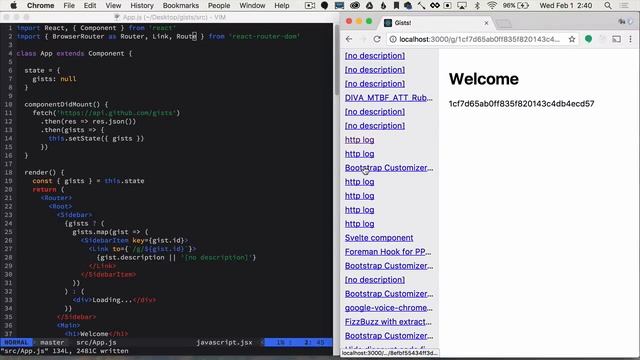Open the Chrome application menu
This screenshot has height=360, width=640.
coord(40,5)
